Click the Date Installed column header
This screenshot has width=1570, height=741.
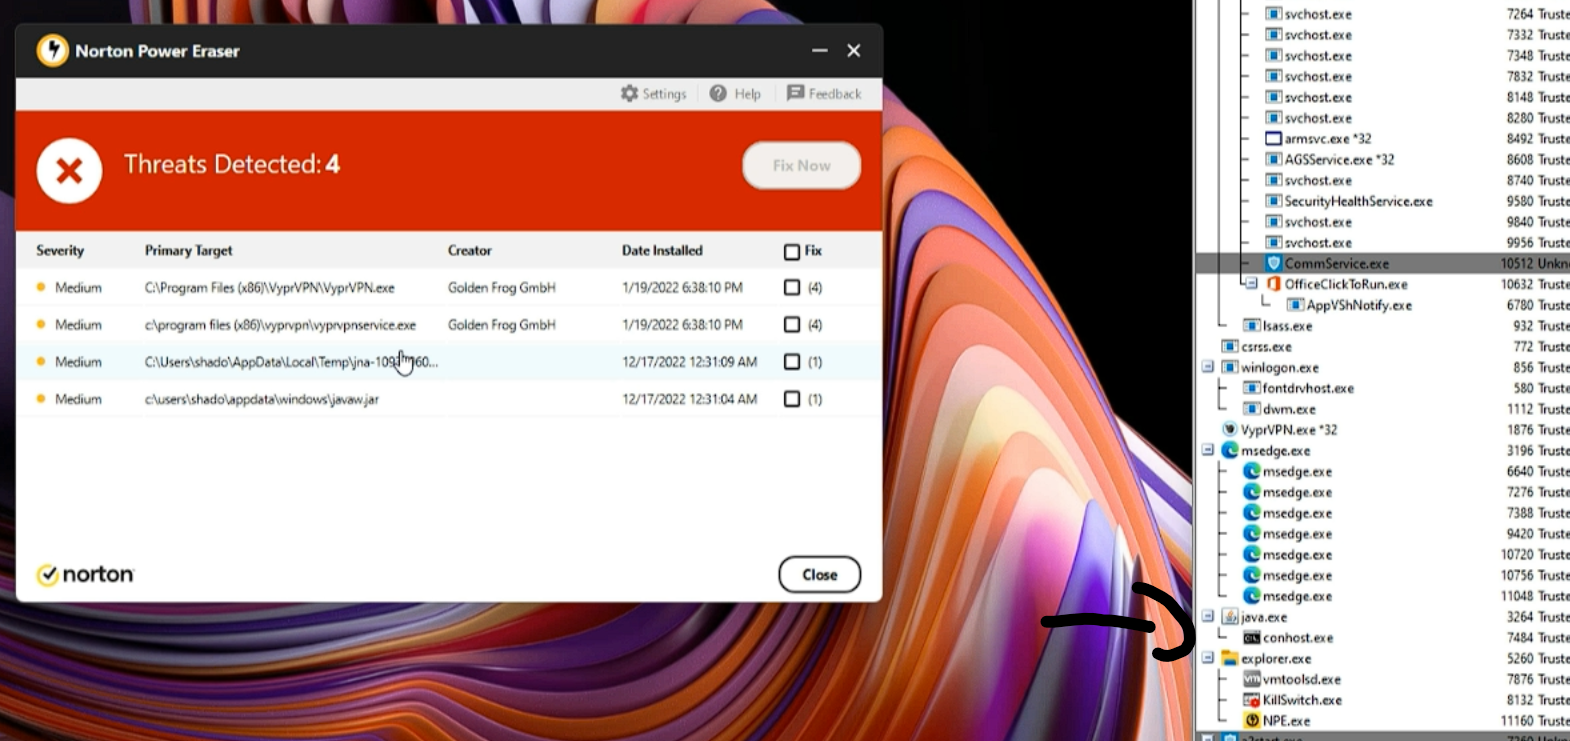tap(662, 251)
